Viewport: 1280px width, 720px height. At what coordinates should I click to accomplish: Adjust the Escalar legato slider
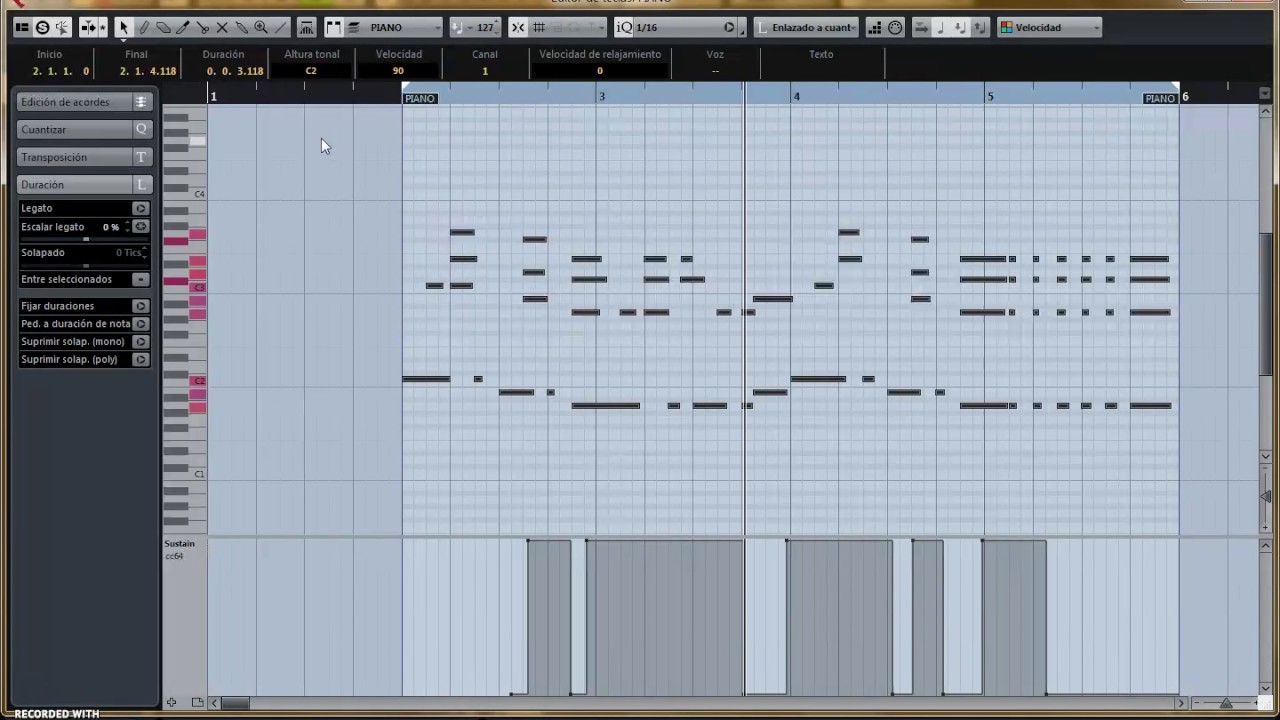[85, 238]
